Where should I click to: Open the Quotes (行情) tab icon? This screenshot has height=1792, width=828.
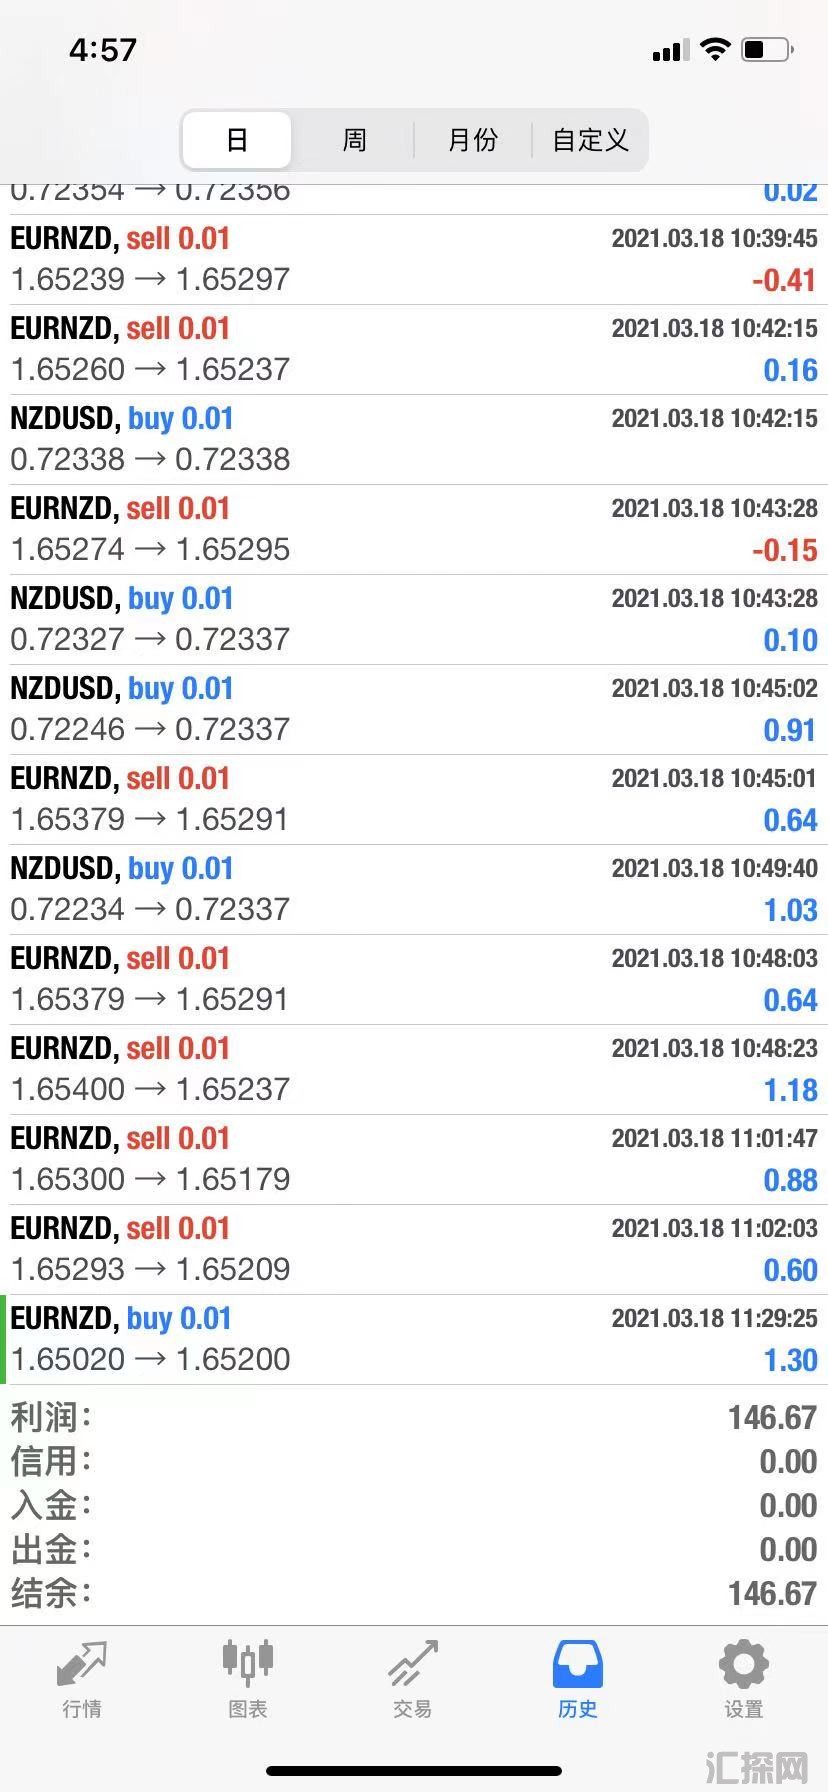coord(82,1665)
